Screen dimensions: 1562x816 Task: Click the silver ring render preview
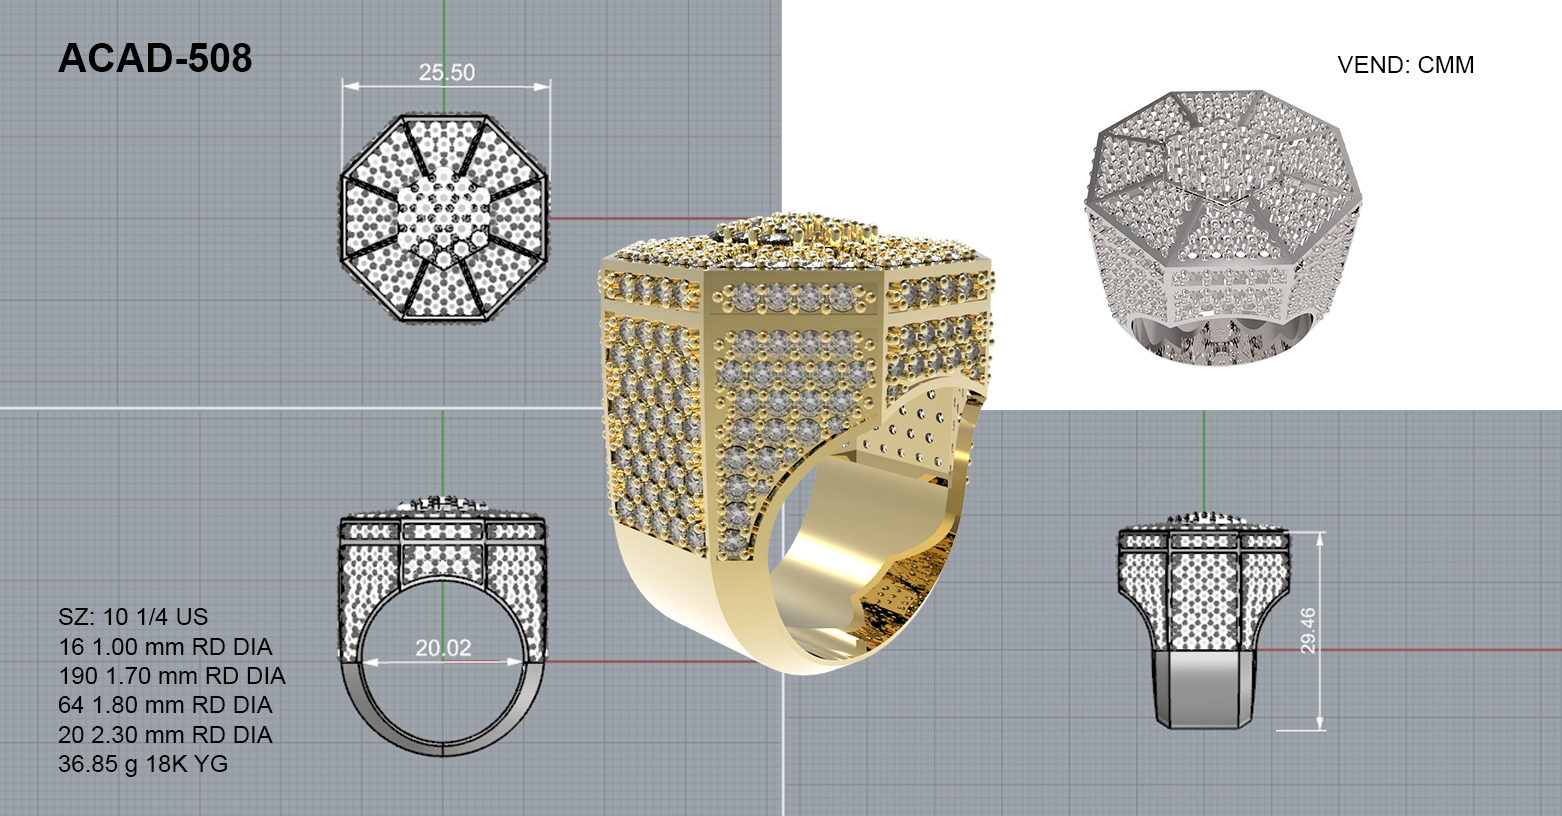pos(1225,228)
